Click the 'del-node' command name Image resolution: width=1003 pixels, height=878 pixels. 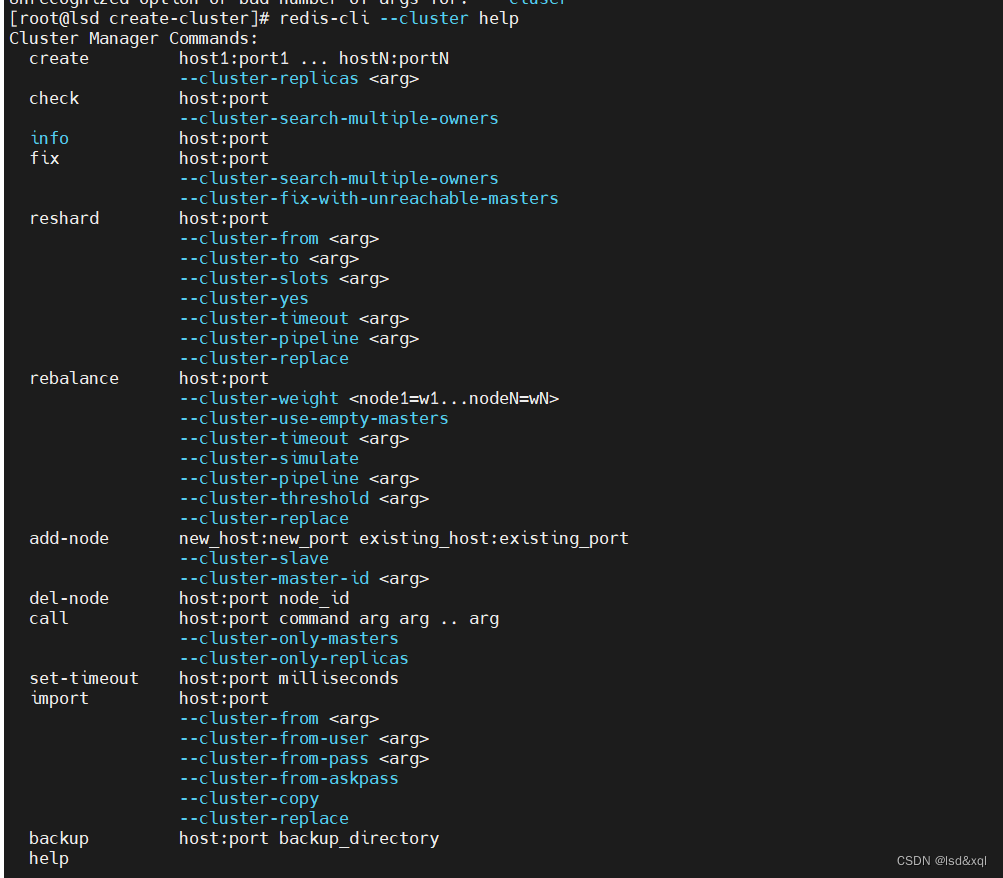[69, 599]
